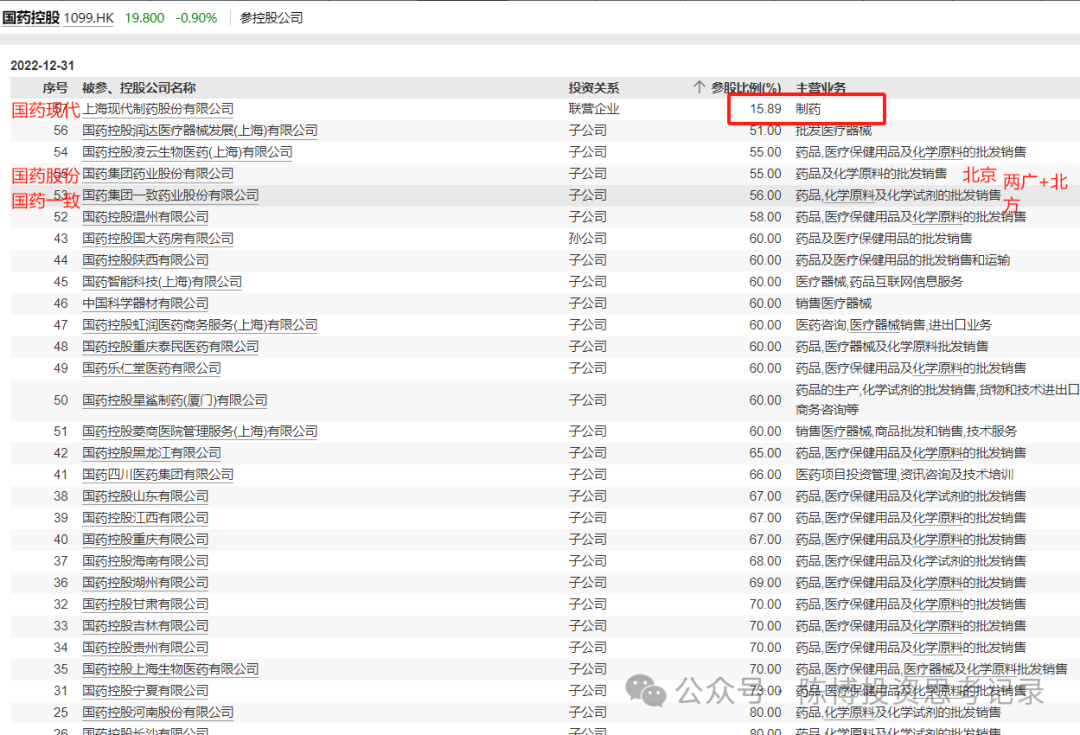Click 医疗器械,药品互联网信息服务 business text
Screen dimensions: 1080x735
pyautogui.click(x=879, y=282)
